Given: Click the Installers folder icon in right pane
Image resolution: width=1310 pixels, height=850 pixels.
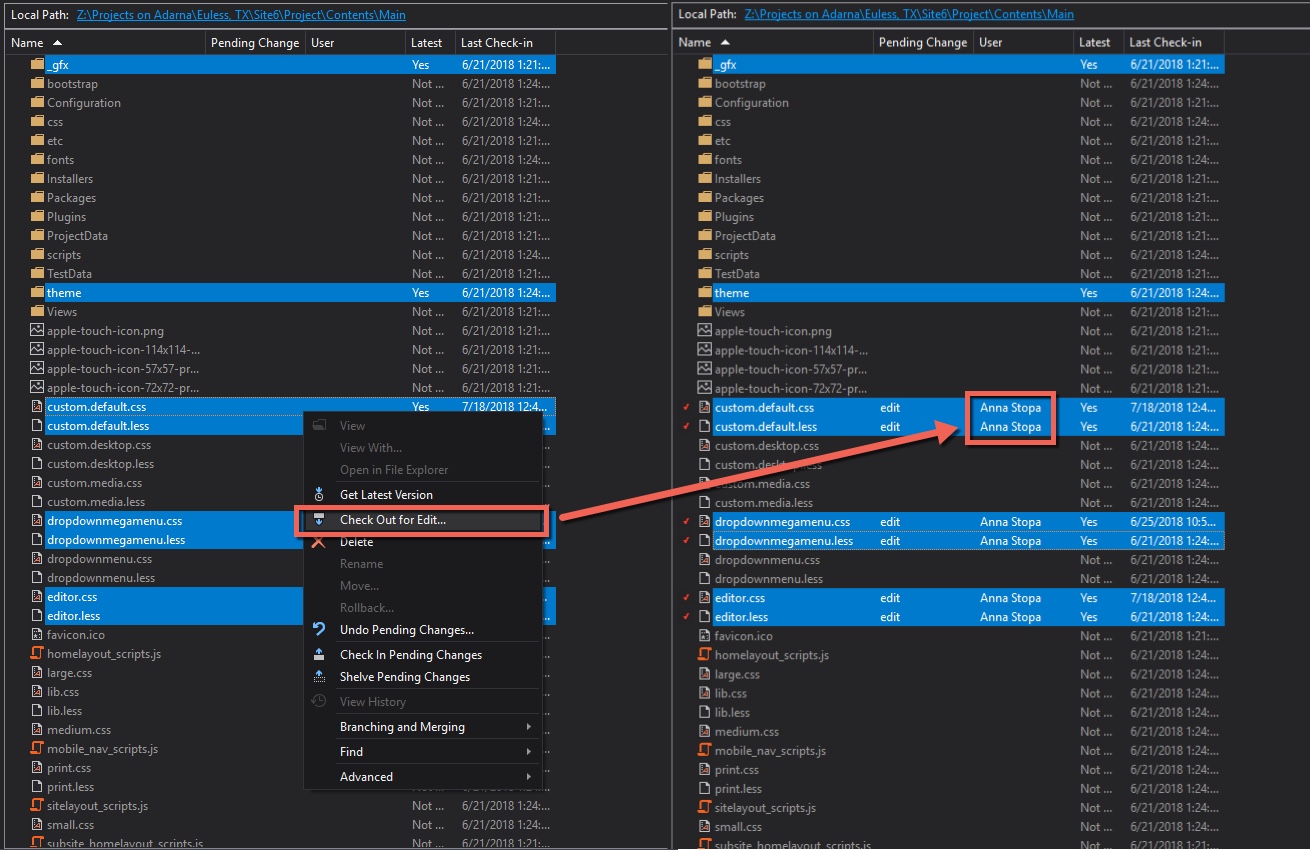Looking at the screenshot, I should pyautogui.click(x=705, y=179).
